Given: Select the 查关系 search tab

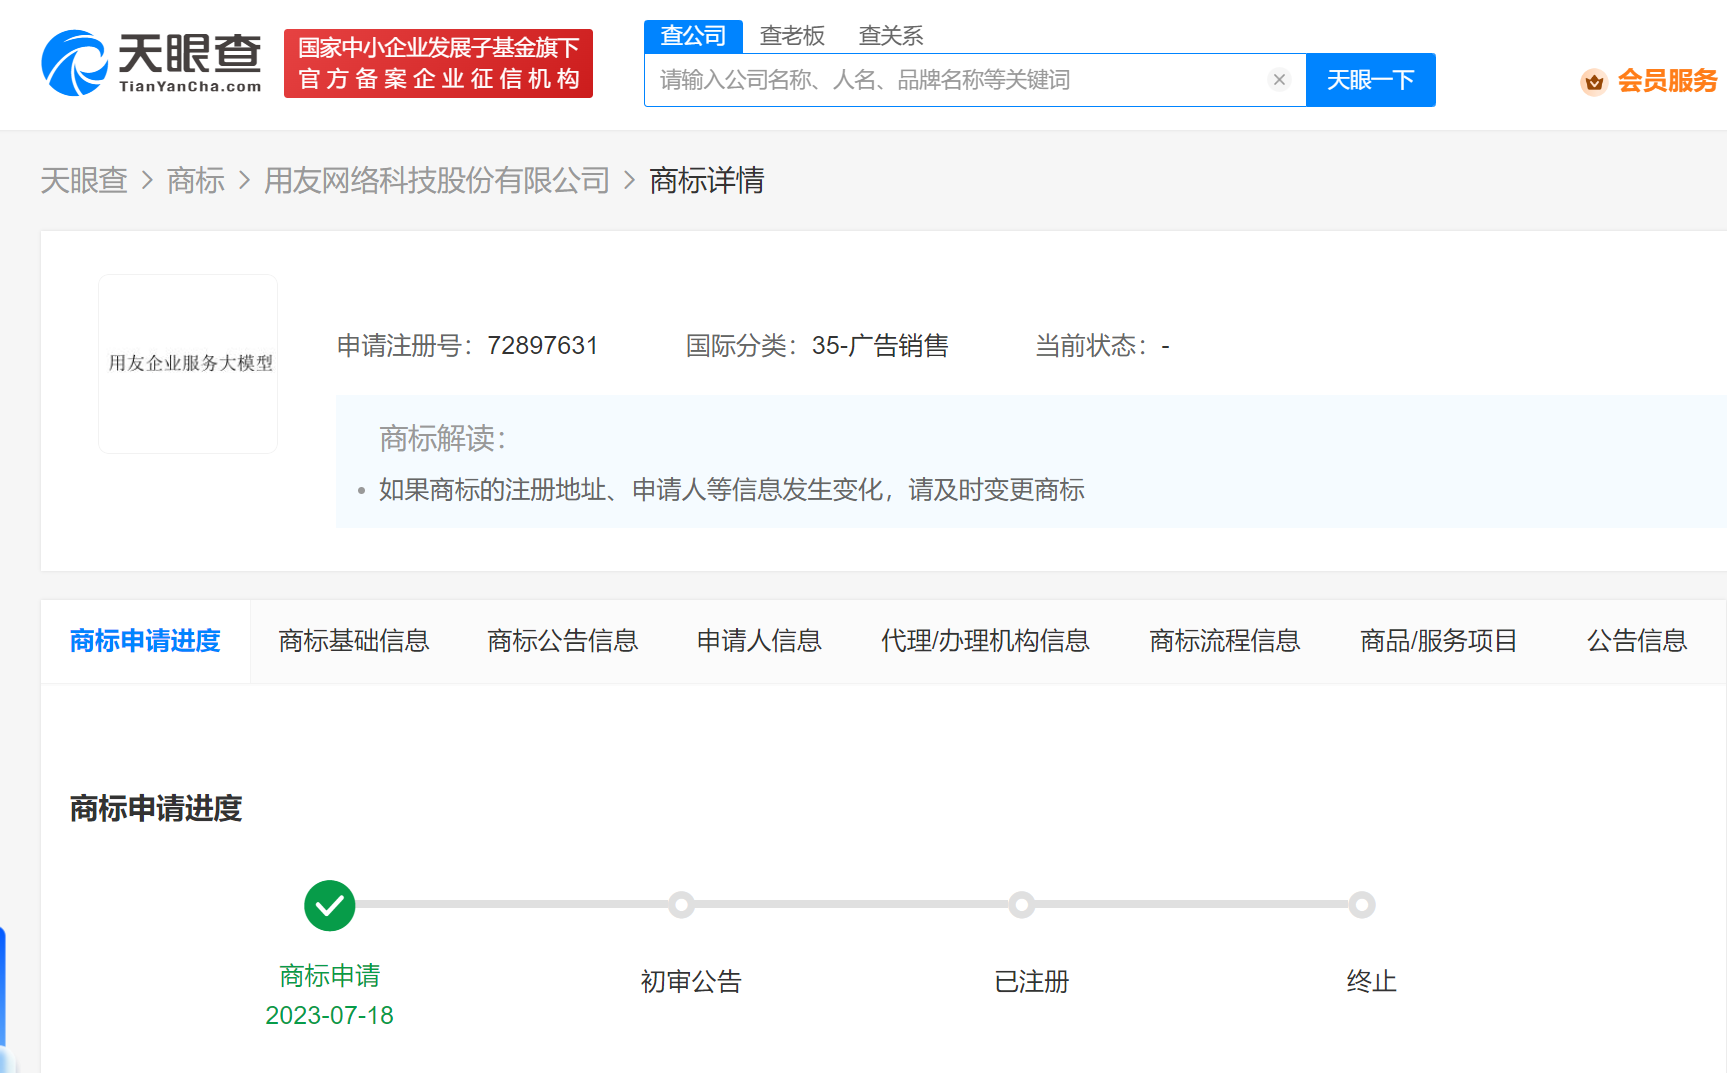Looking at the screenshot, I should (891, 36).
